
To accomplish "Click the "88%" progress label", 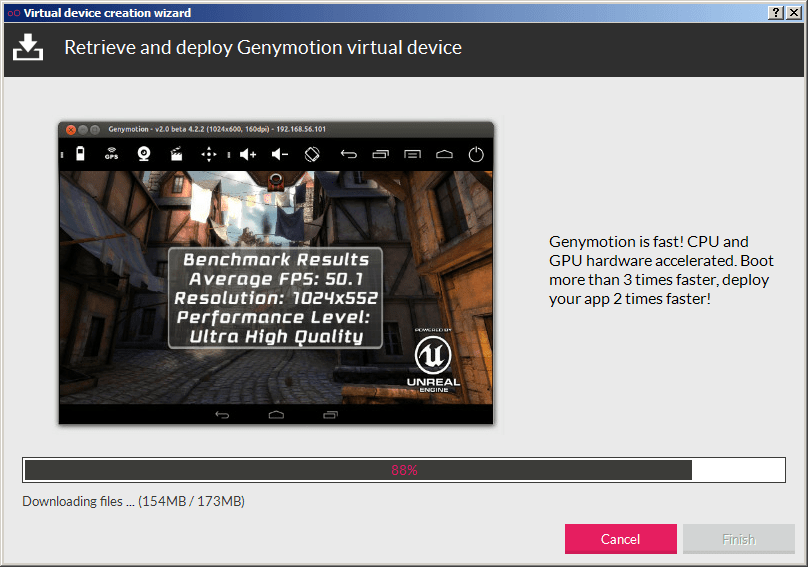I will pyautogui.click(x=404, y=470).
